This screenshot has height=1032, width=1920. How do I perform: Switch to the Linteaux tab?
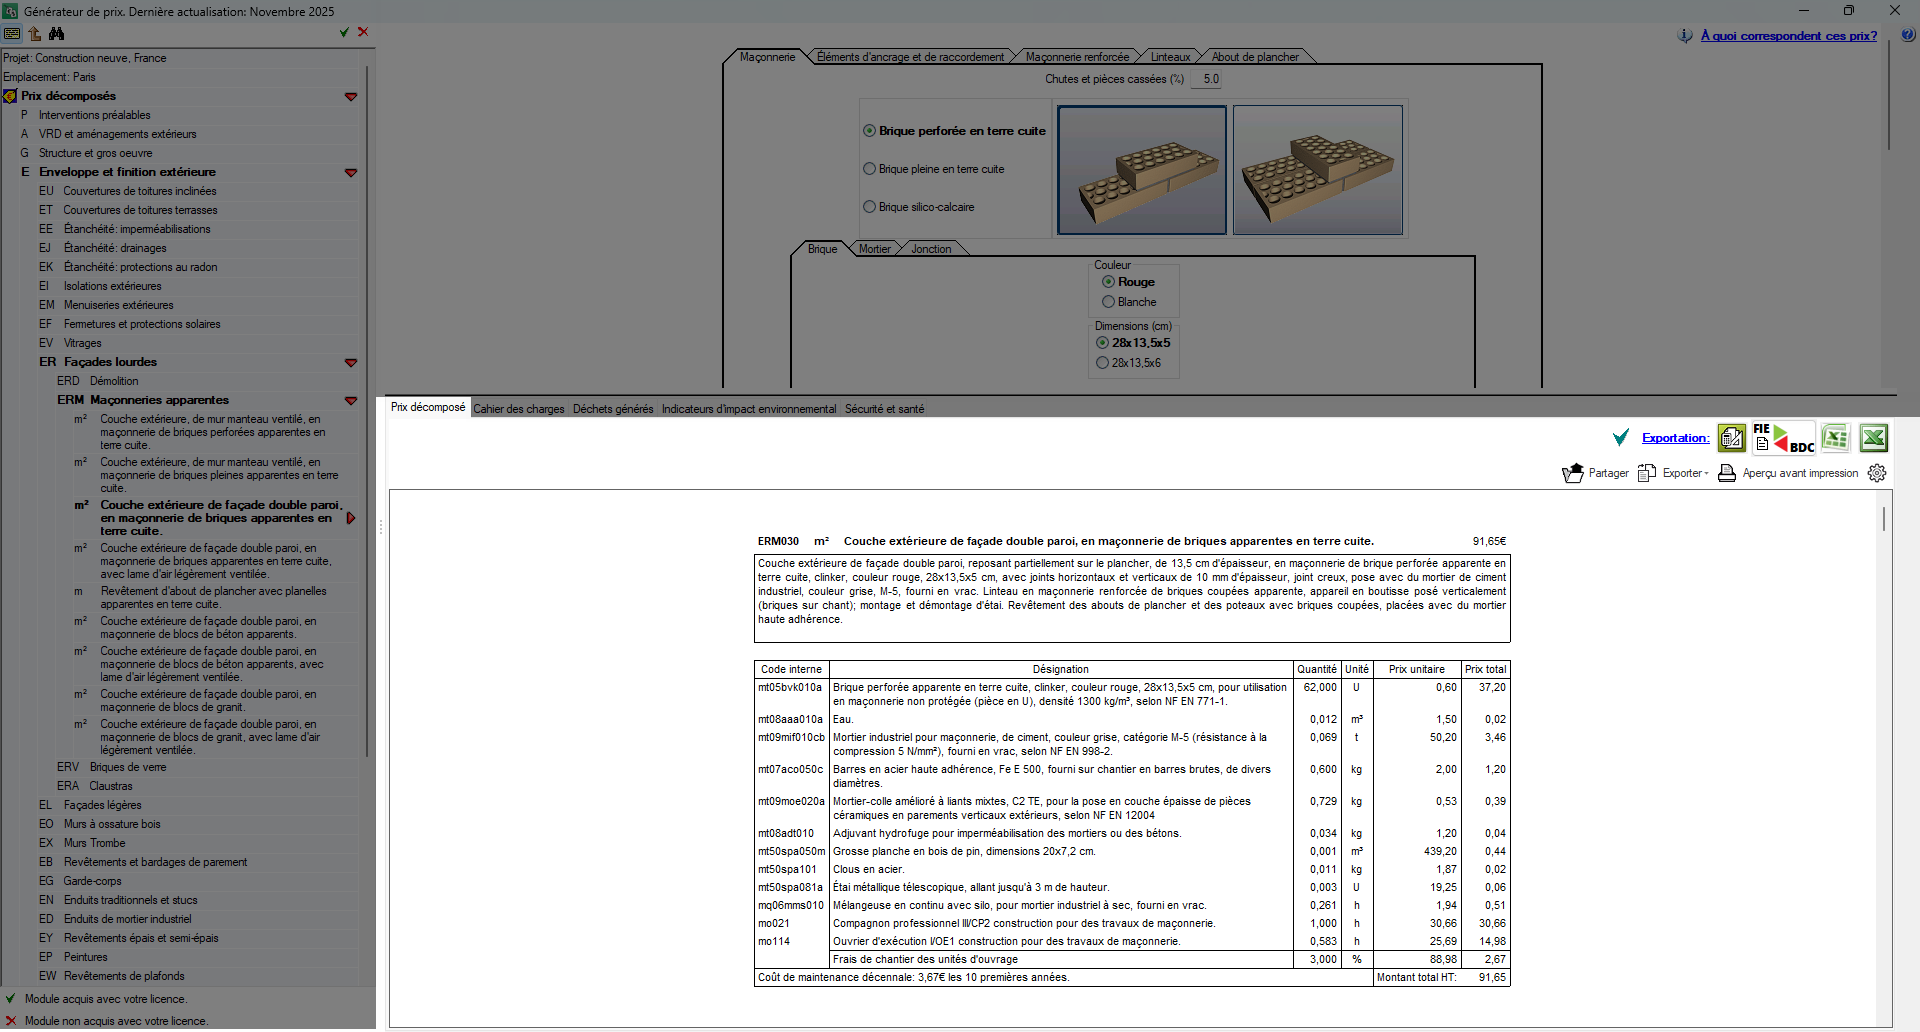1170,57
